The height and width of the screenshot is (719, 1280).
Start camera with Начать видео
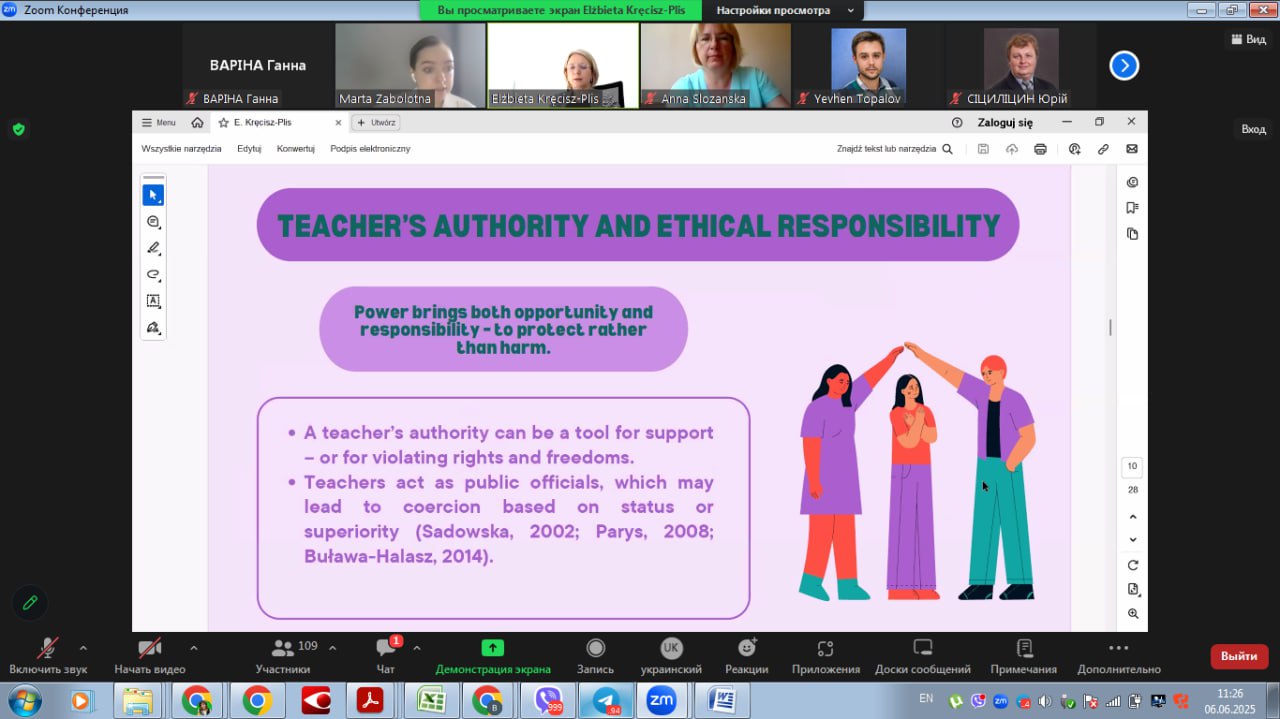click(x=150, y=649)
